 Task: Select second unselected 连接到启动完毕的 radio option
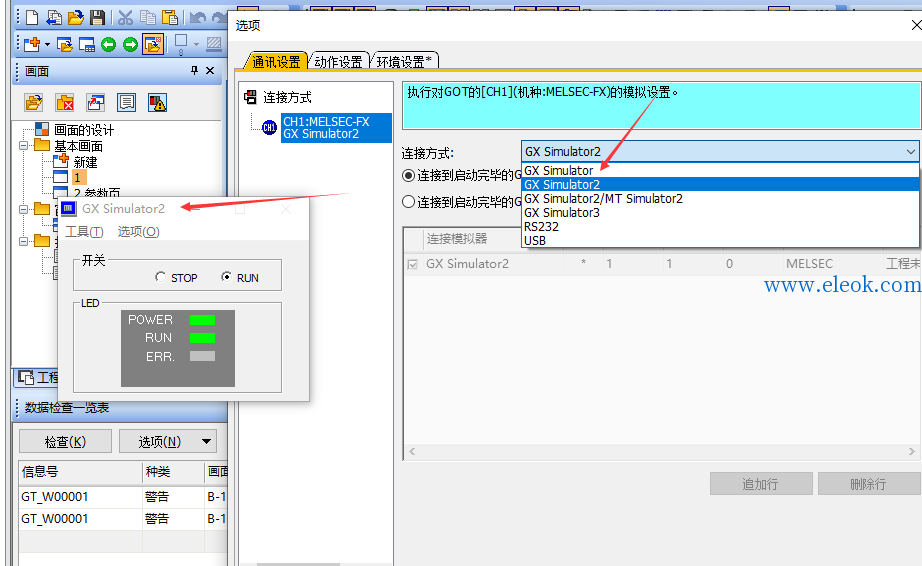(408, 202)
